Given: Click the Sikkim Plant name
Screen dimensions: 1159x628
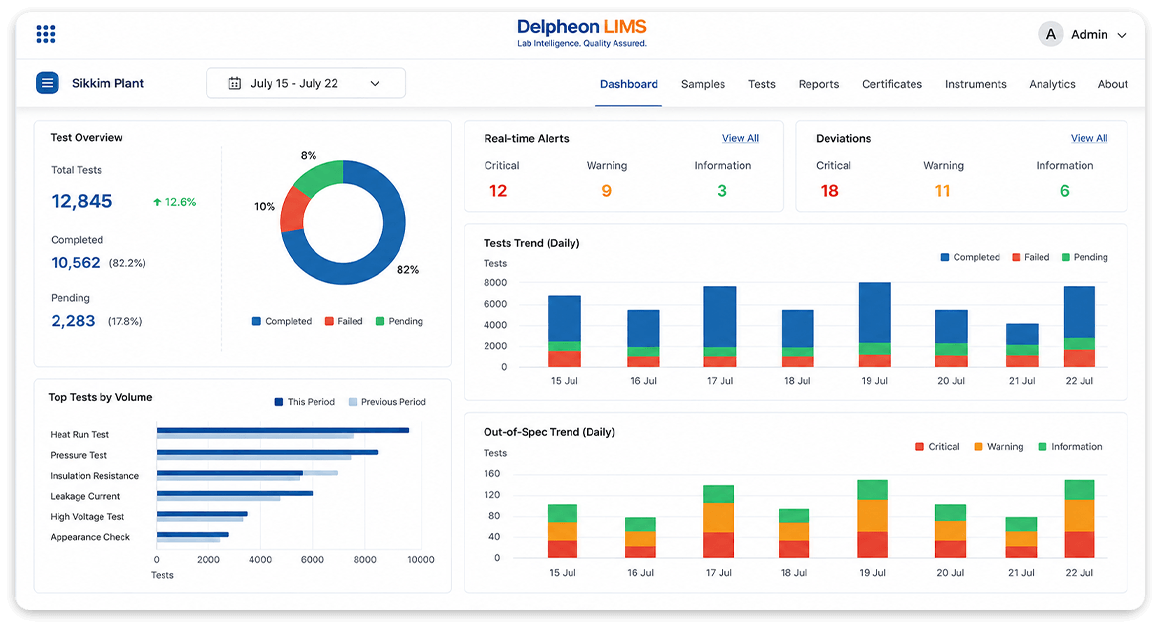Looking at the screenshot, I should 108,83.
